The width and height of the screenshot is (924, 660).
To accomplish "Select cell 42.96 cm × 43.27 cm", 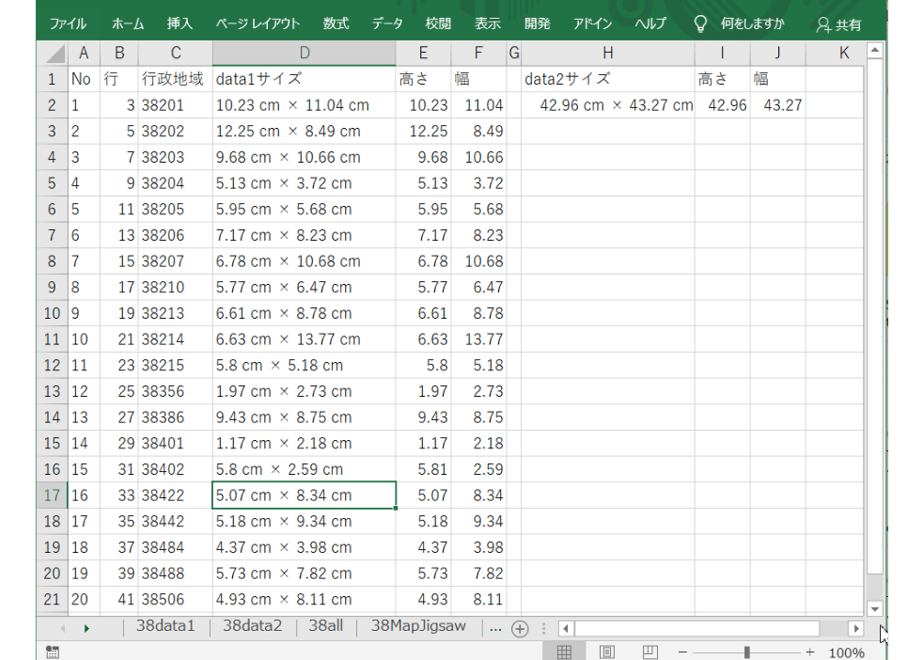I will 608,105.
